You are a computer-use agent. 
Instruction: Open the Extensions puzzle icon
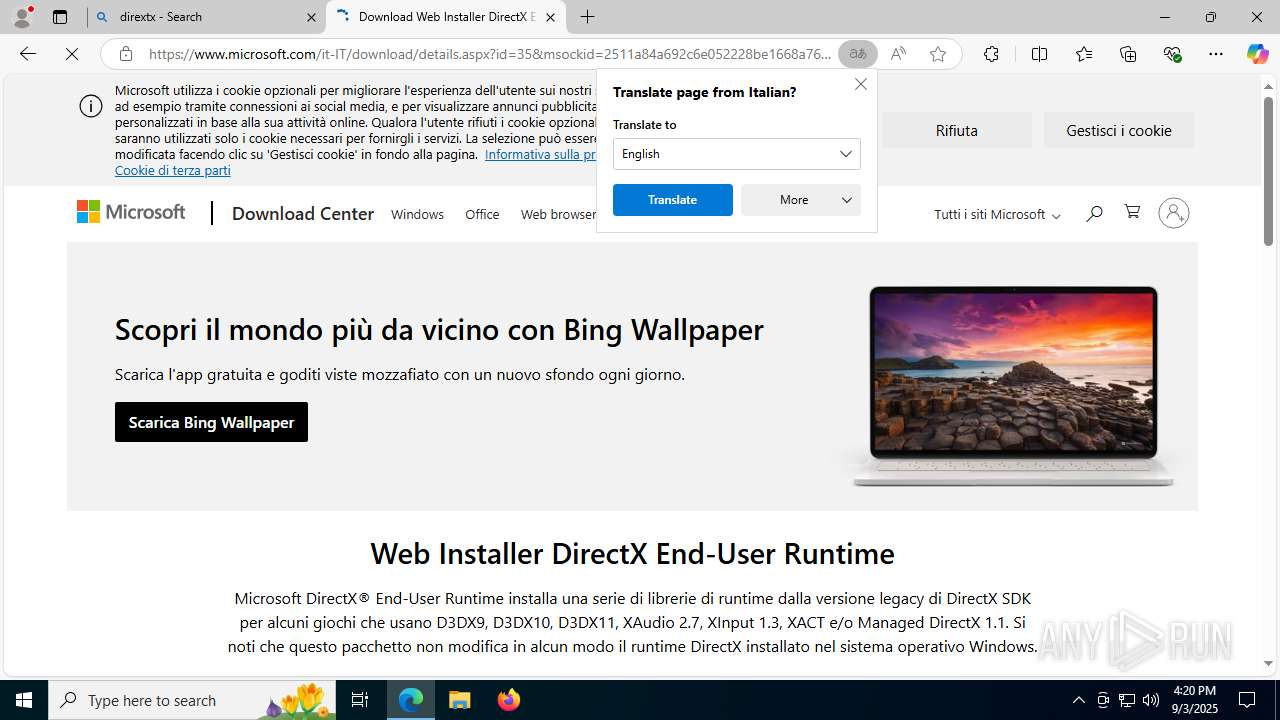(991, 54)
